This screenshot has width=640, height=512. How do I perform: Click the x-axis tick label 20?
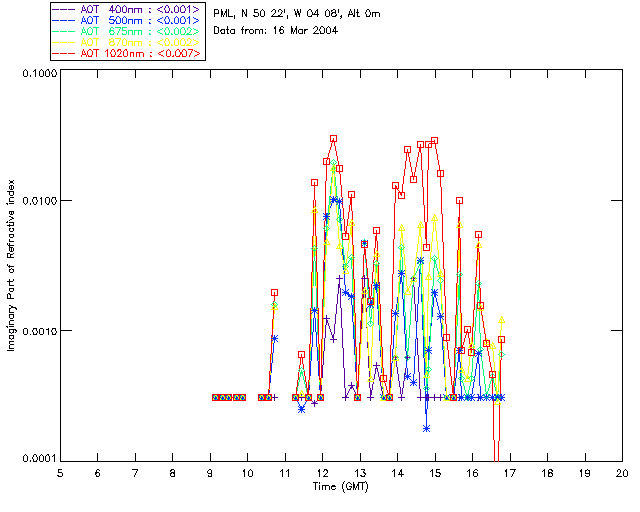pyautogui.click(x=622, y=473)
